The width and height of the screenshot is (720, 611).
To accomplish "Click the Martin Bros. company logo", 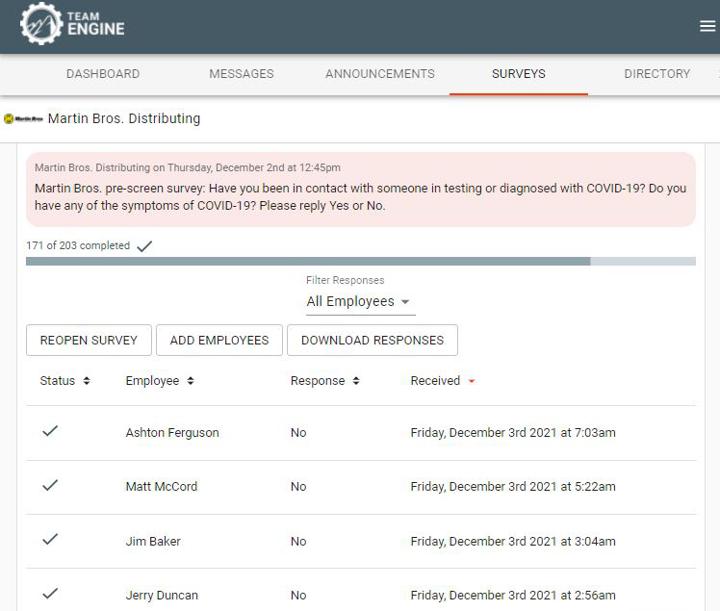I will pos(23,119).
